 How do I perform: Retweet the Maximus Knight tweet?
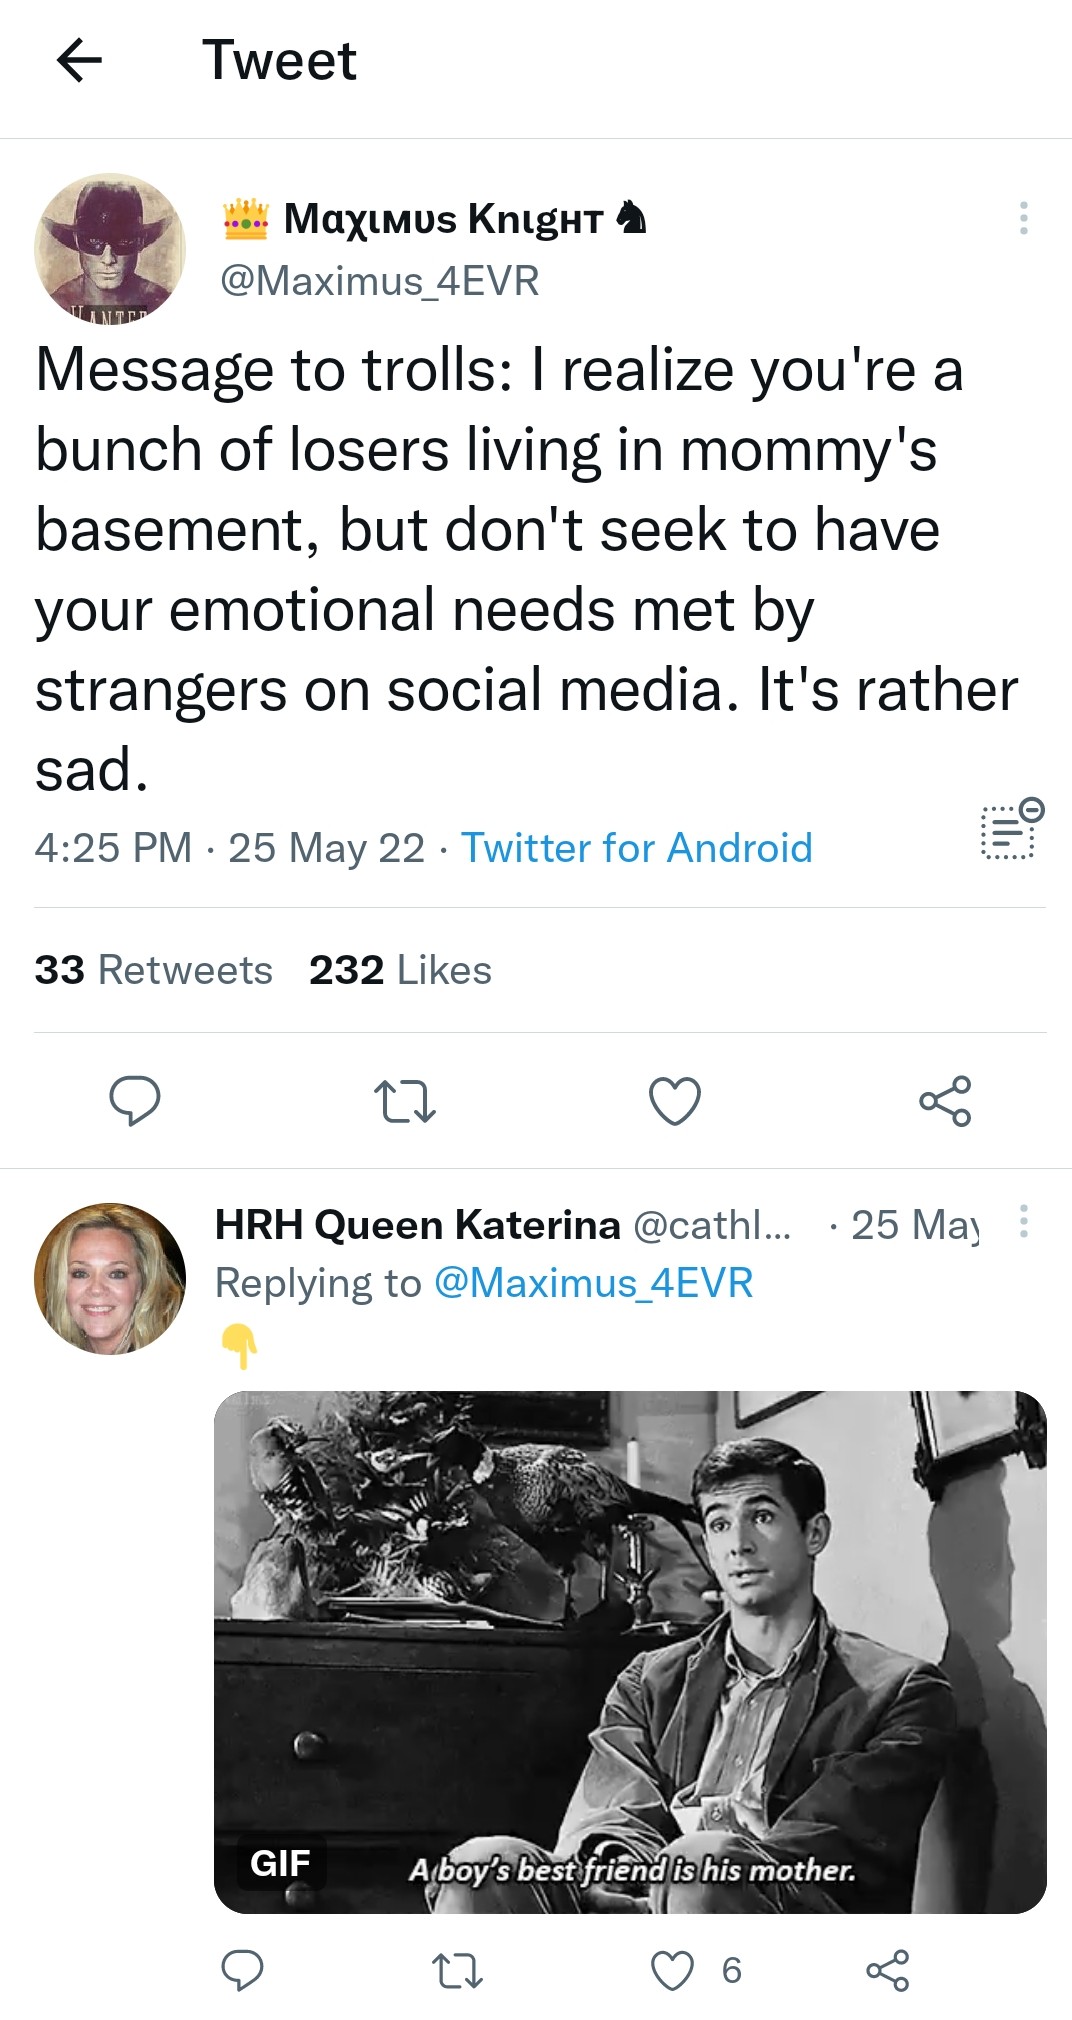(x=404, y=1101)
